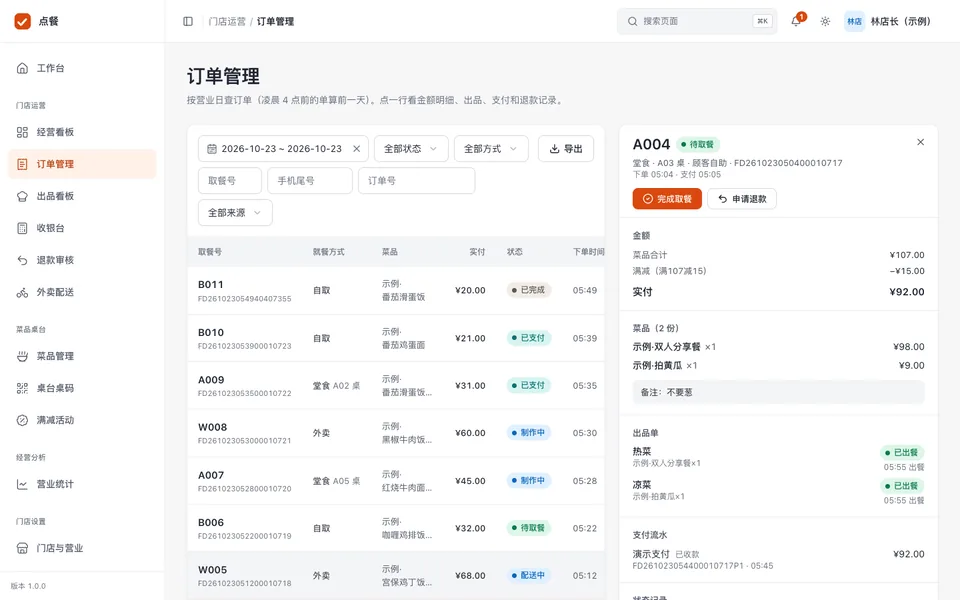Viewport: 960px width, 600px height.
Task: Open the date range picker 2026-10-23
Action: click(x=283, y=149)
